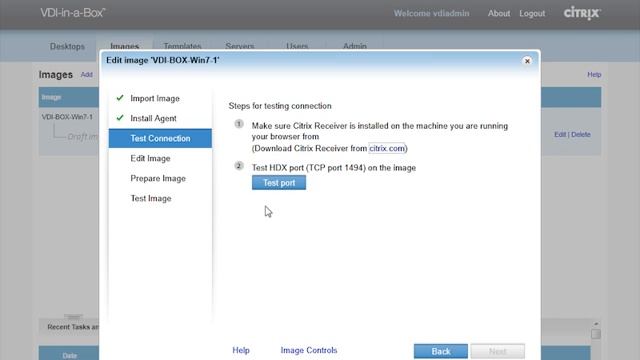Click the Citrix logo
640x360 pixels.
point(582,13)
